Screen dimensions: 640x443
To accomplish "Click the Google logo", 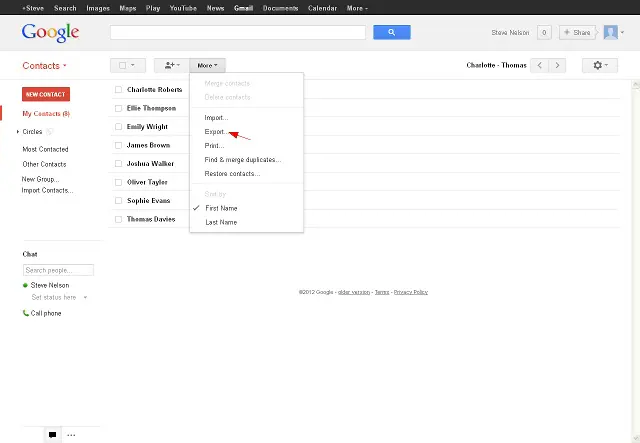I will 50,32.
